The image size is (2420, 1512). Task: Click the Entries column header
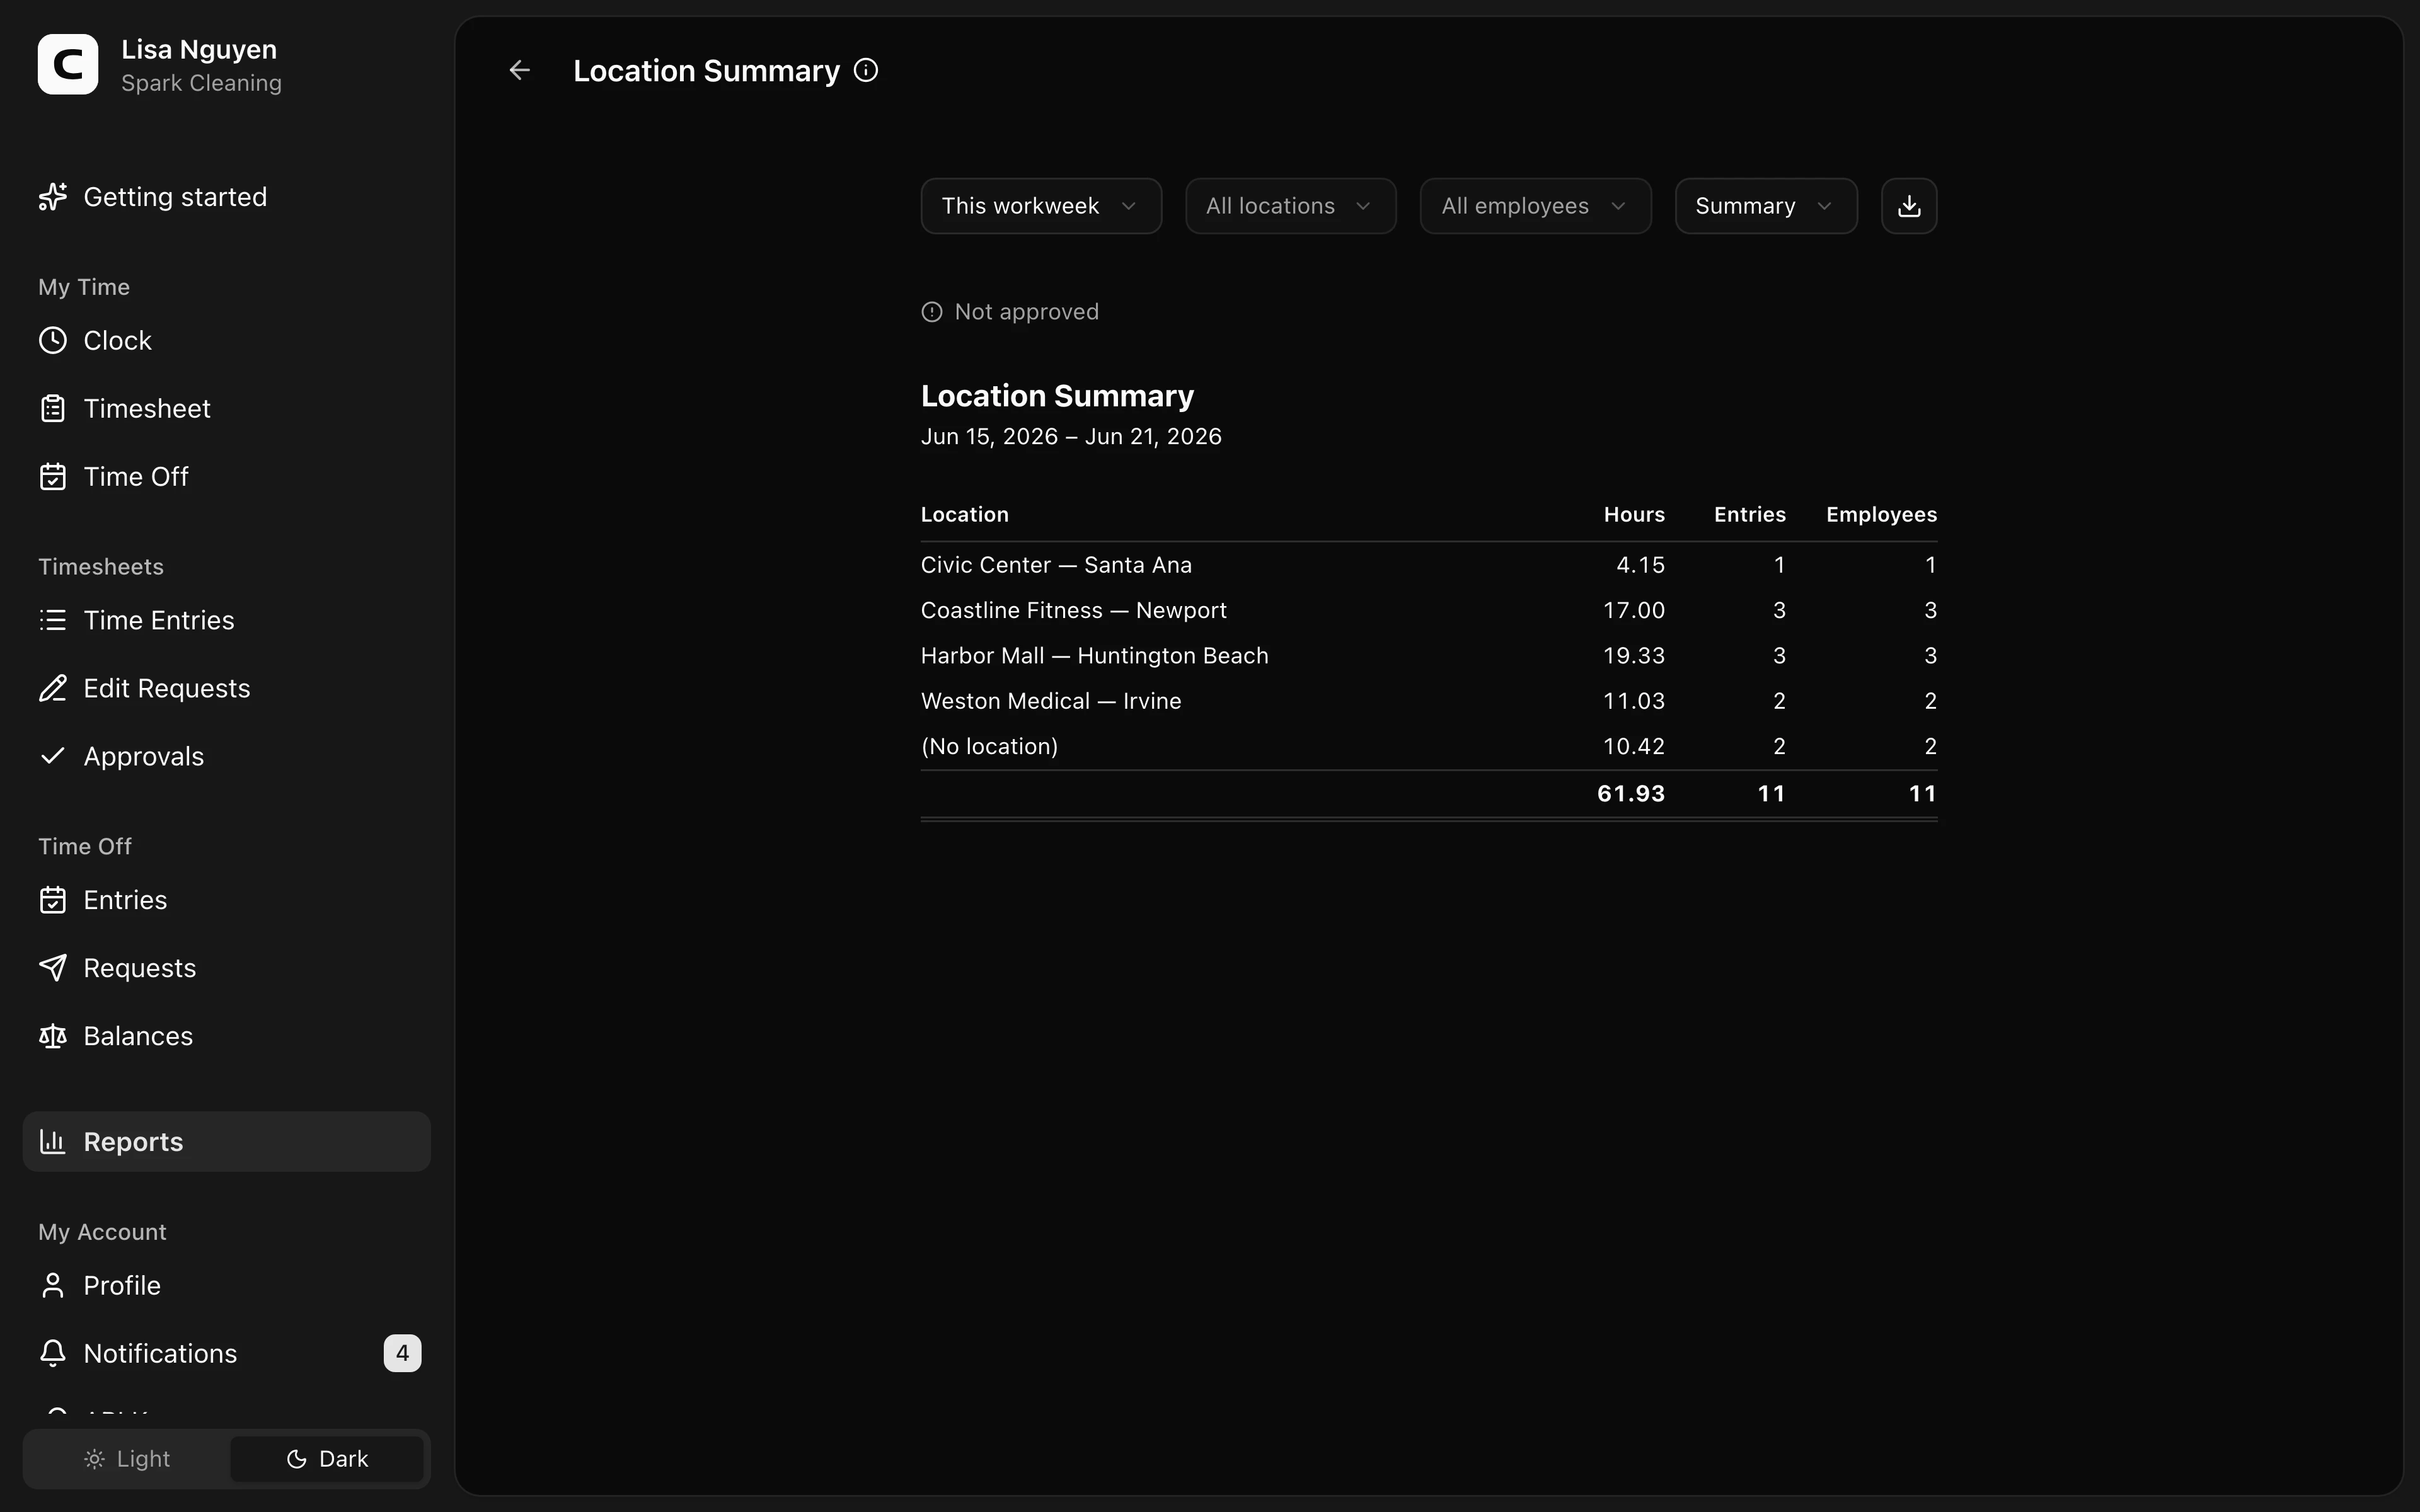click(1749, 515)
